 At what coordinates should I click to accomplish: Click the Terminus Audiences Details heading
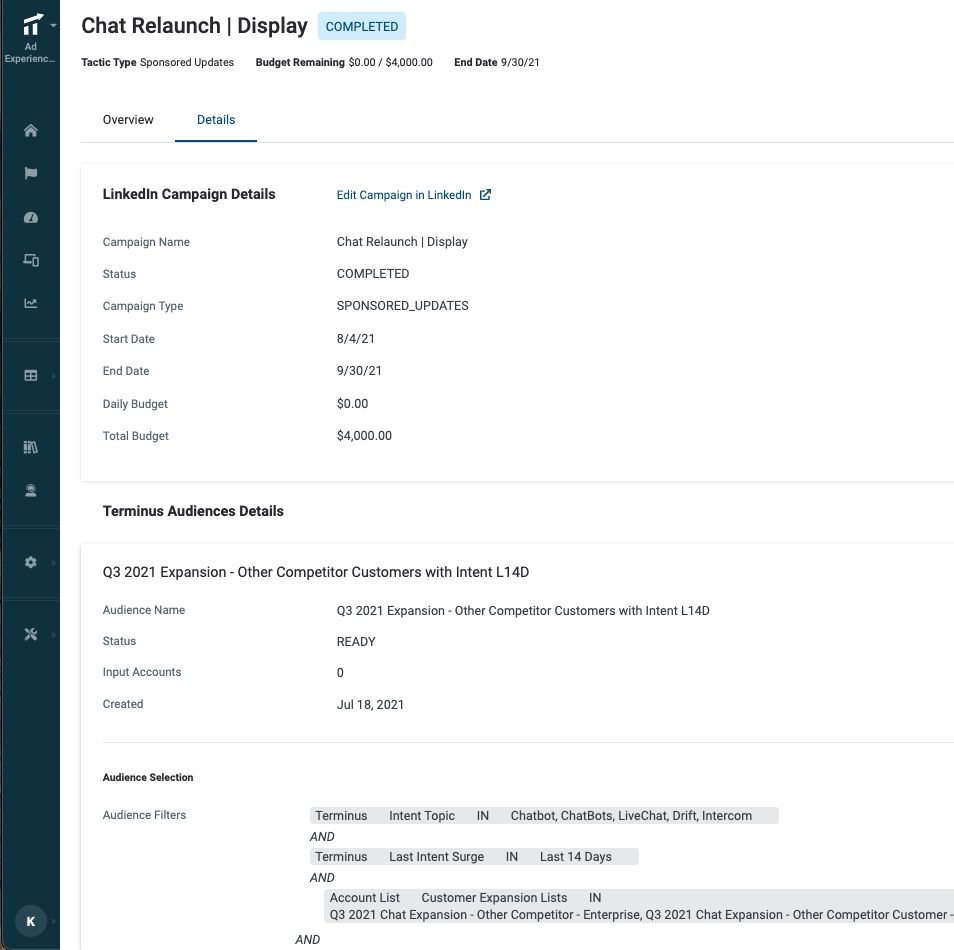193,511
